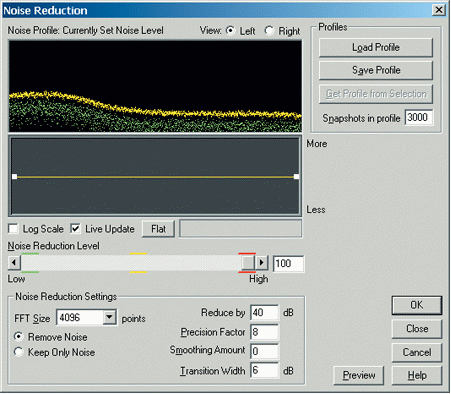Image resolution: width=451 pixels, height=394 pixels.
Task: Click the left endpoint handle of reduction graph
Action: (x=15, y=176)
